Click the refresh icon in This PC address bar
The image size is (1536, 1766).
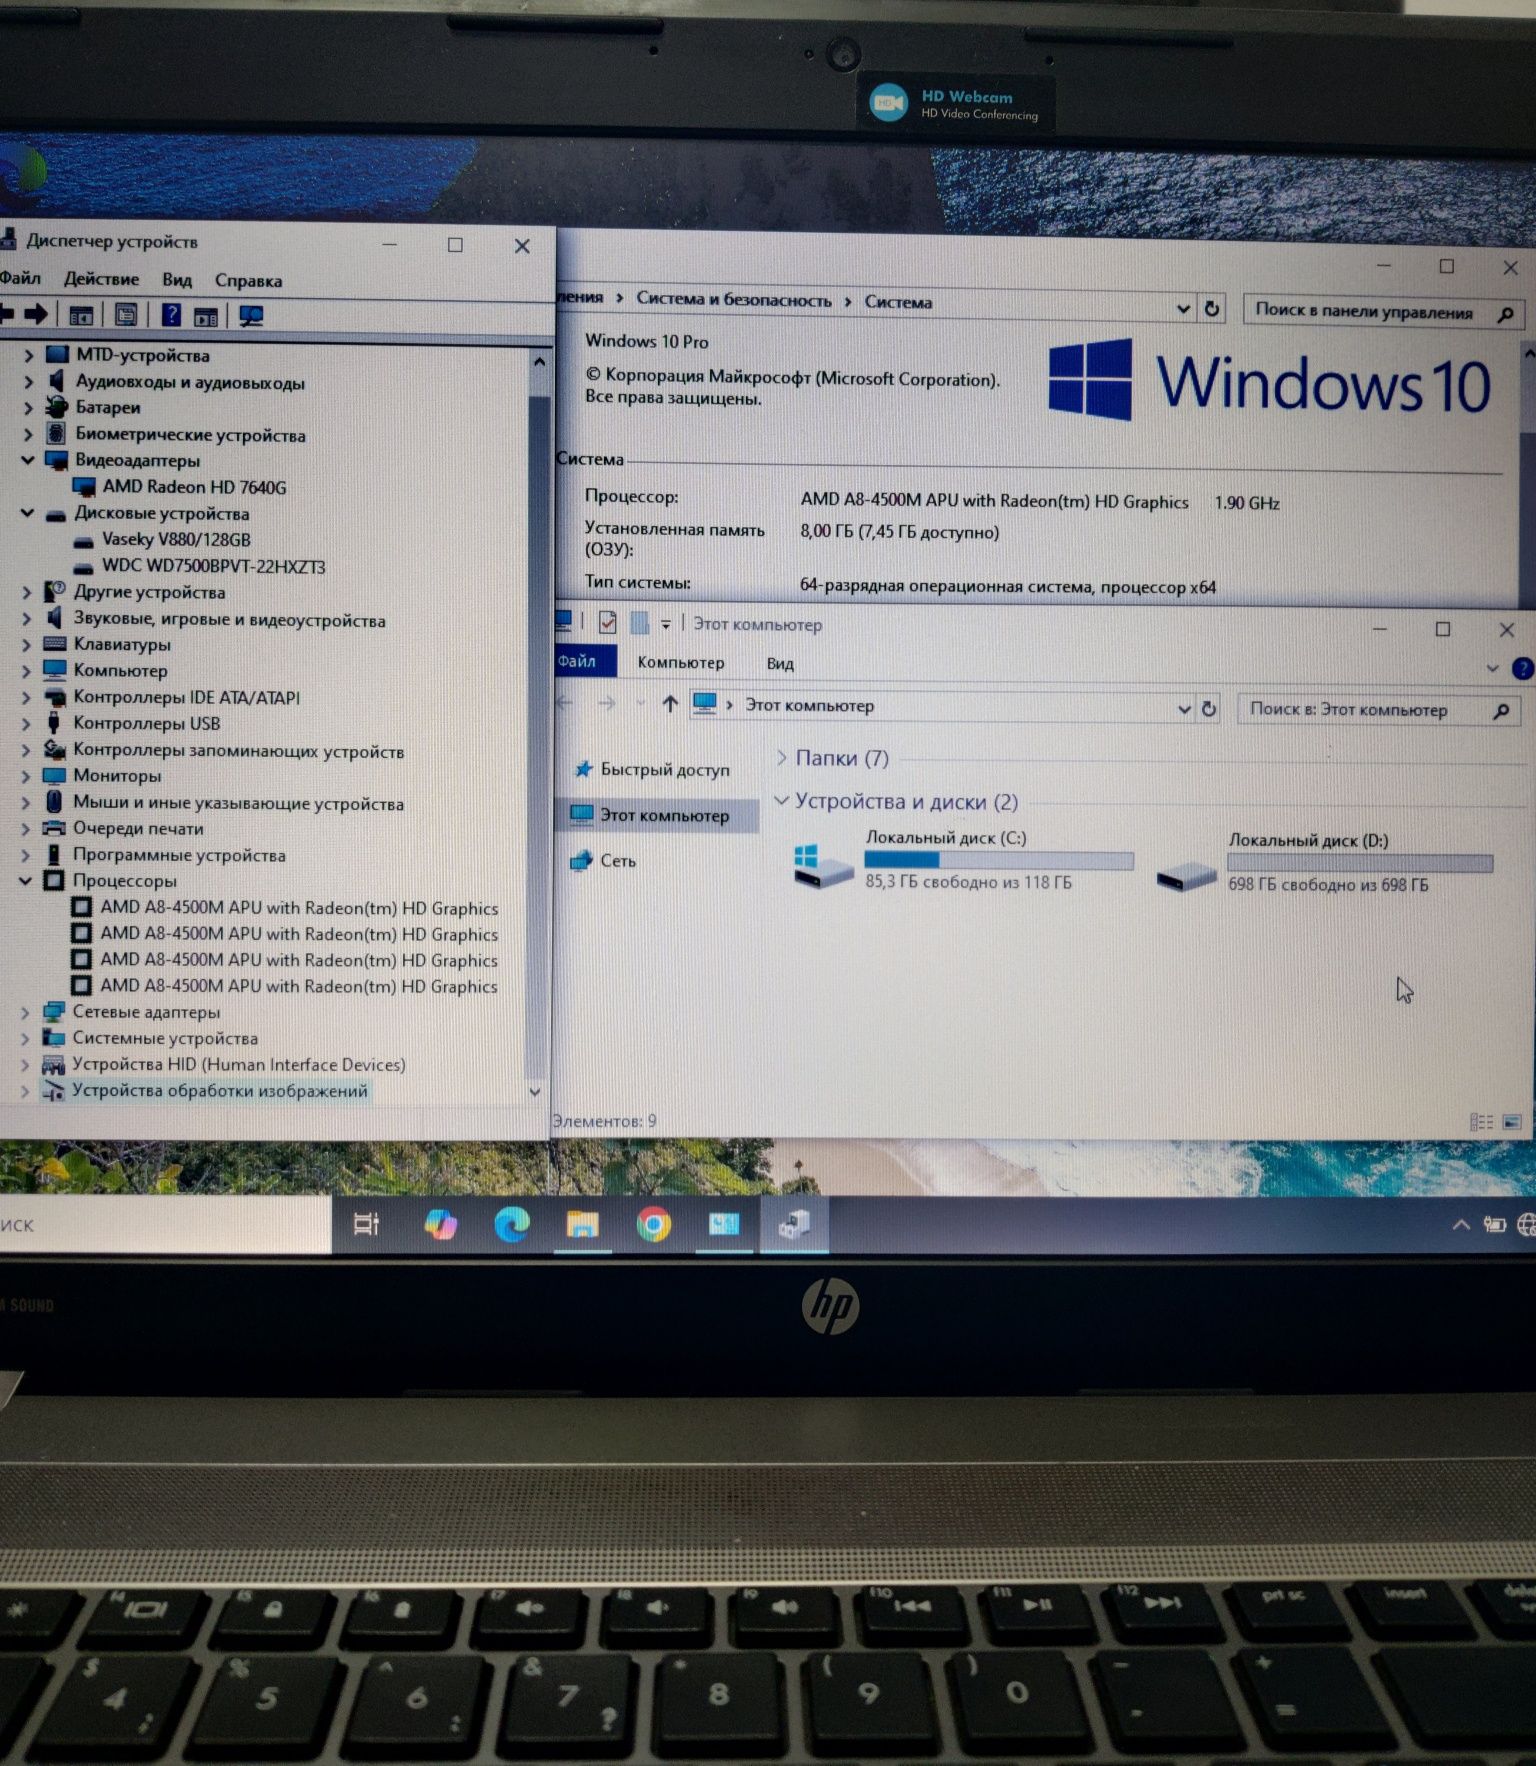1209,708
